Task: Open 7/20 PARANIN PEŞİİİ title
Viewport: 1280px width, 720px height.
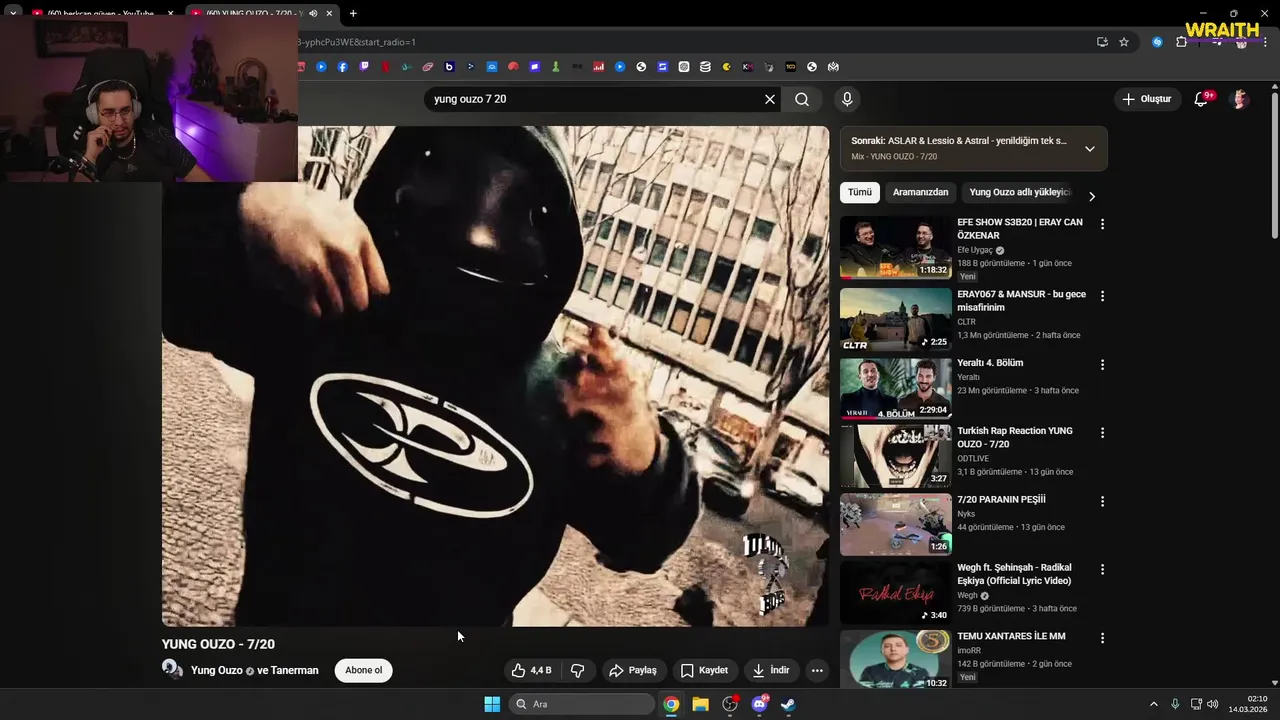Action: click(x=1001, y=499)
